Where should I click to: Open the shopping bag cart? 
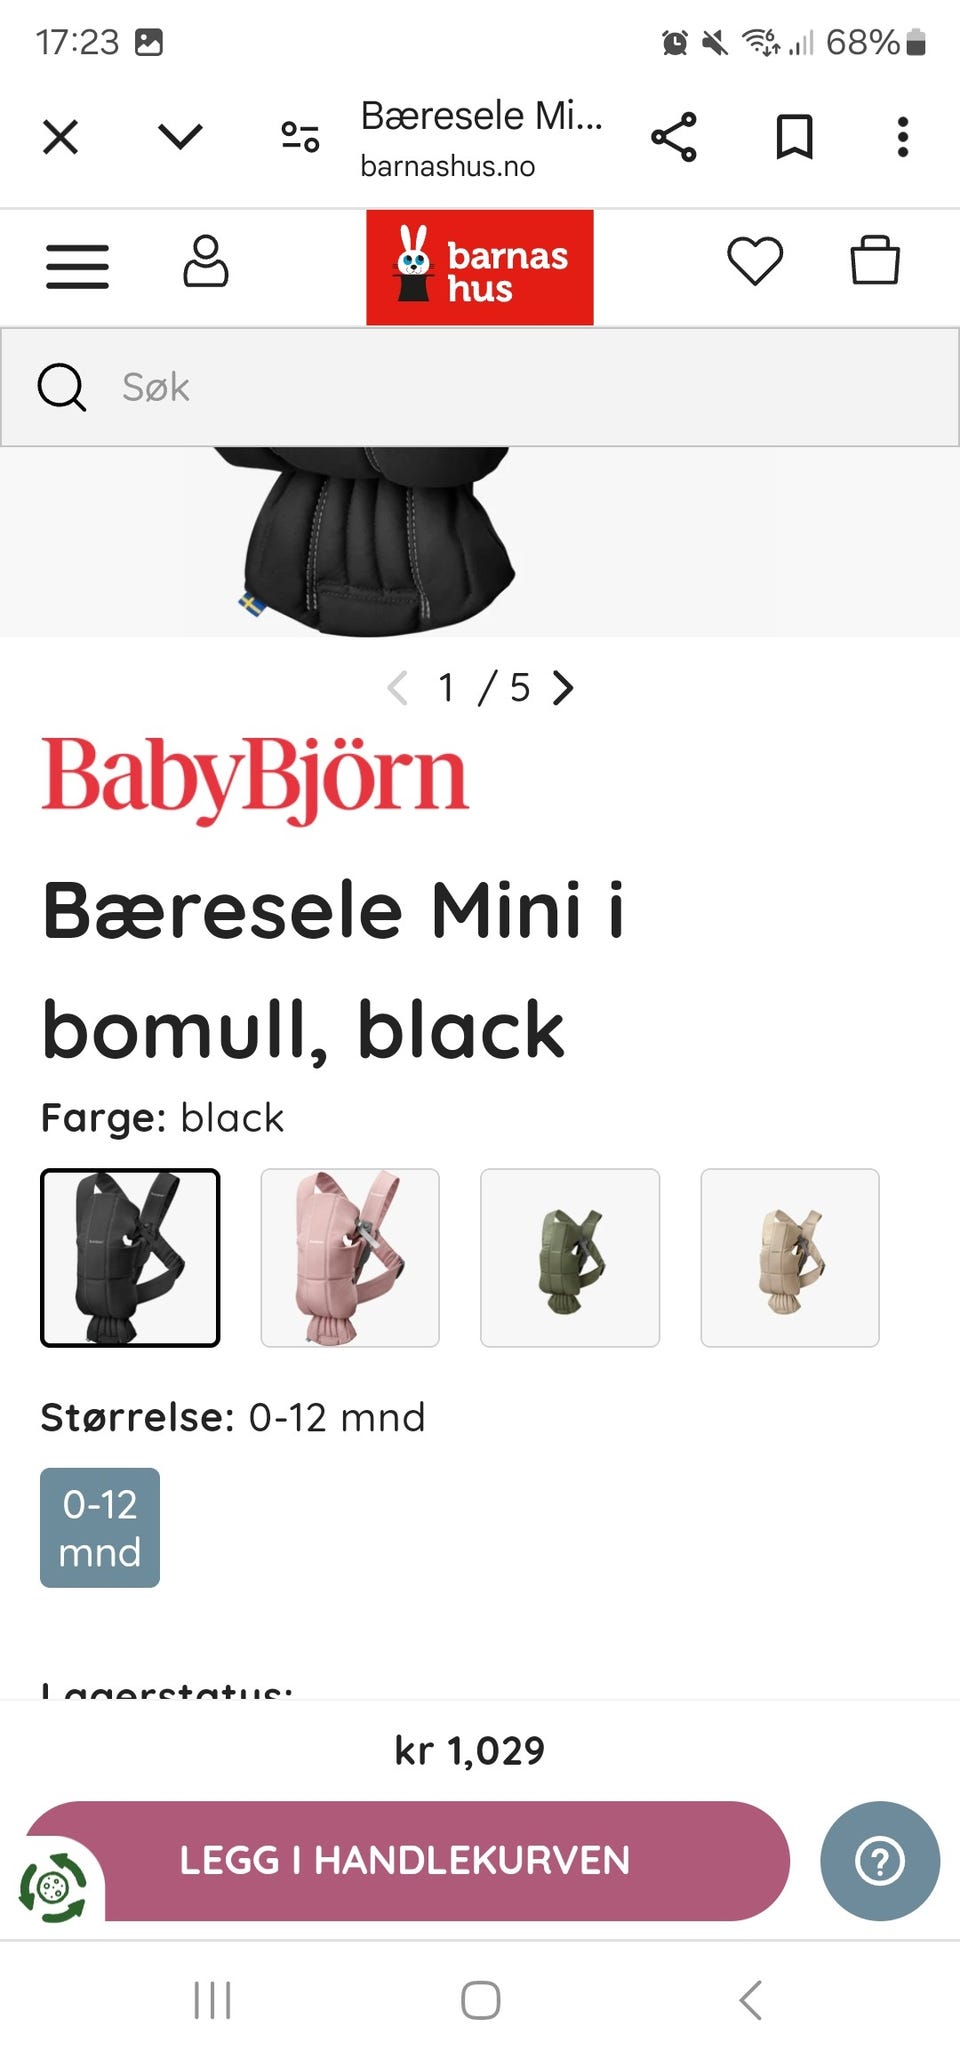tap(875, 260)
